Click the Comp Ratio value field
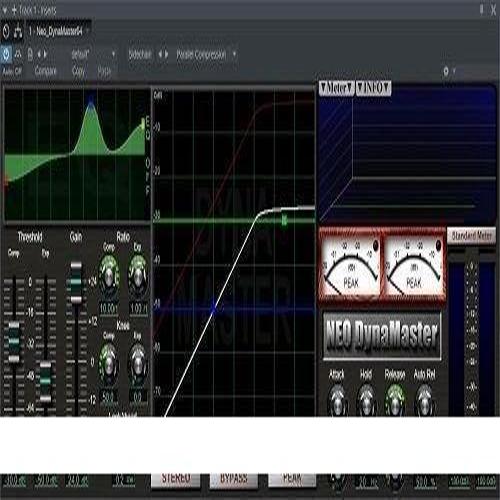This screenshot has height=500, width=500. (x=109, y=308)
